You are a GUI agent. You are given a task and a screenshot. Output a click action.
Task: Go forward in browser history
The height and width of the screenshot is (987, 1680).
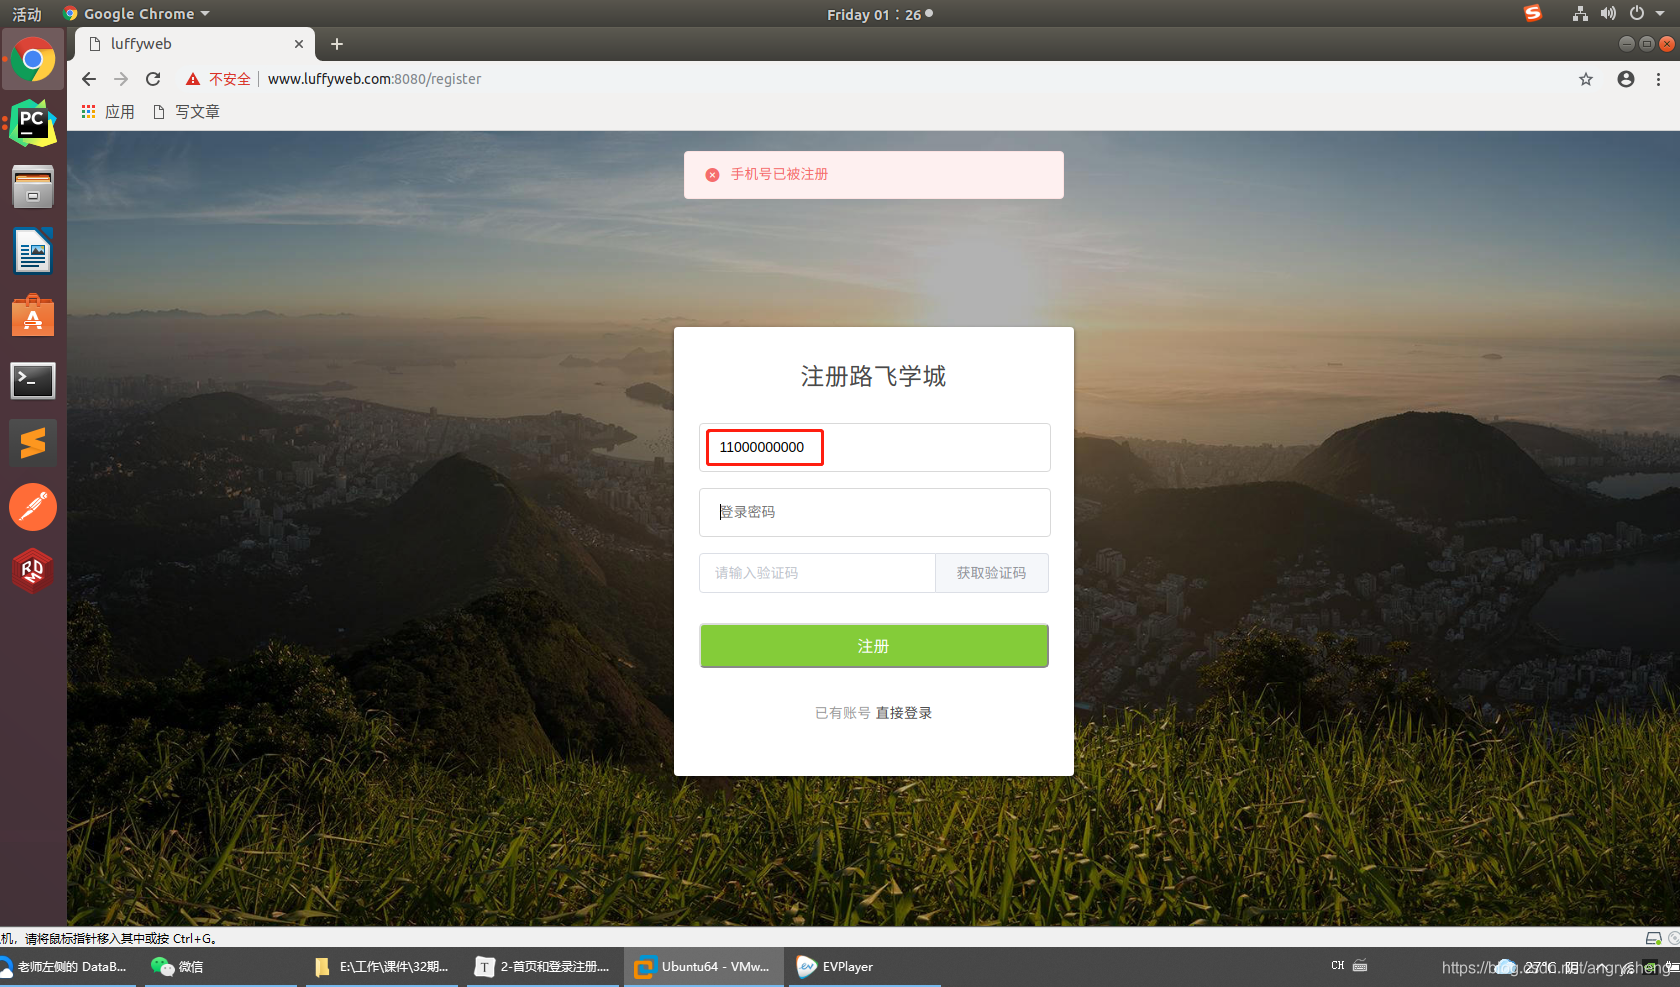point(121,79)
